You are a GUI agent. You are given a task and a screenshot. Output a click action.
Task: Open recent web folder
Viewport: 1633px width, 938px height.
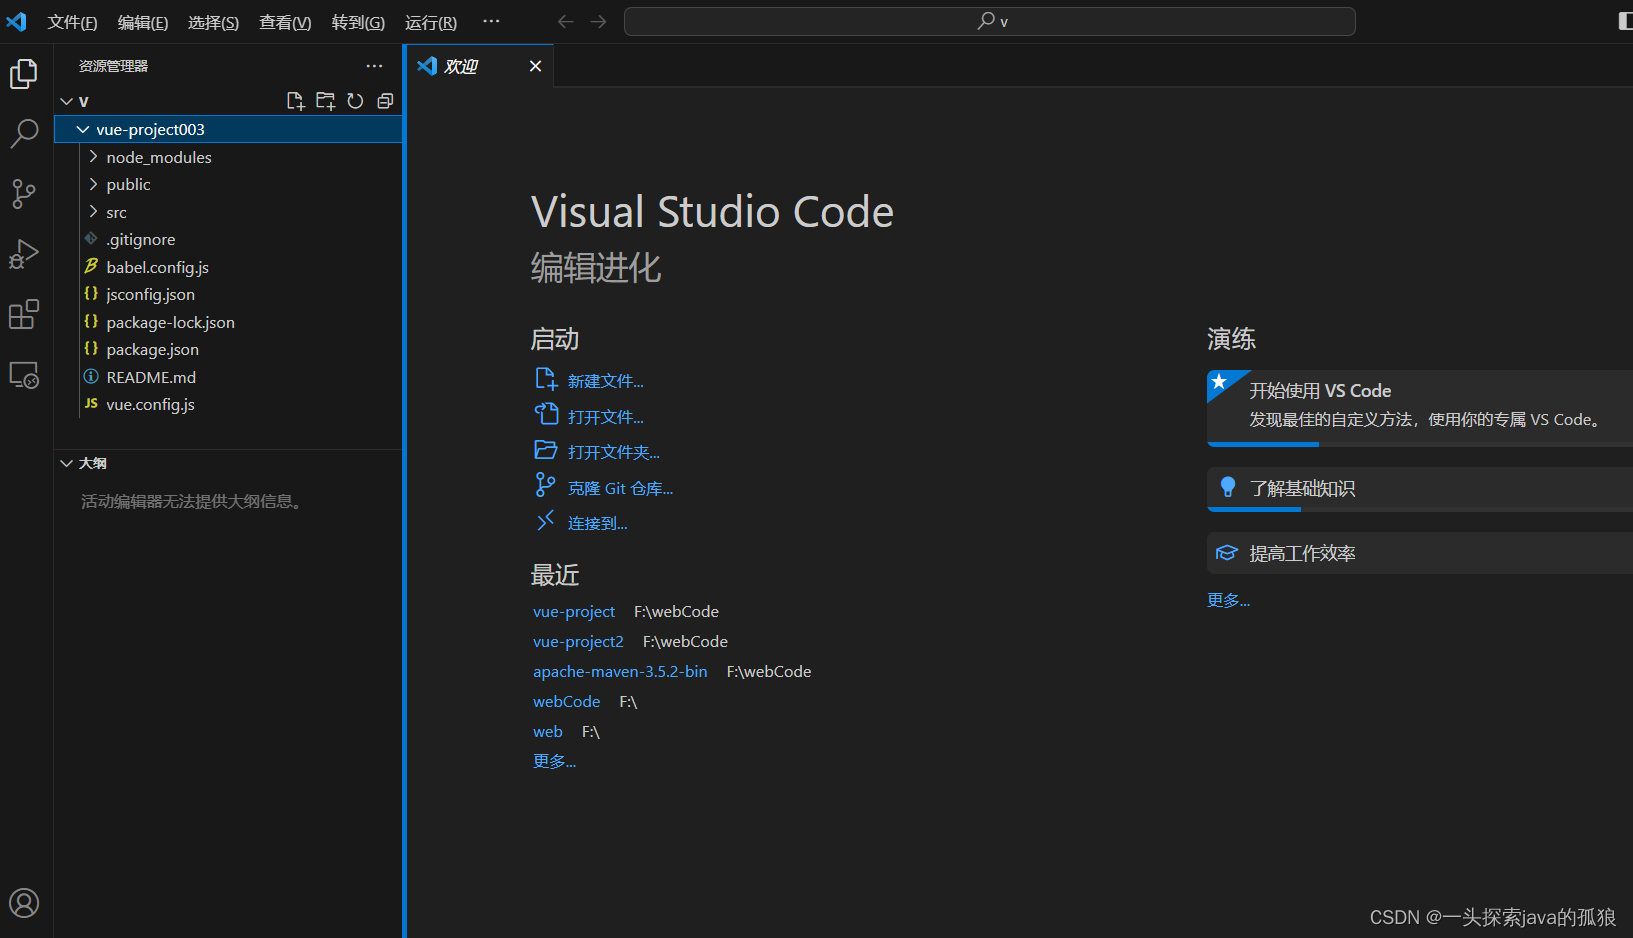click(x=548, y=731)
